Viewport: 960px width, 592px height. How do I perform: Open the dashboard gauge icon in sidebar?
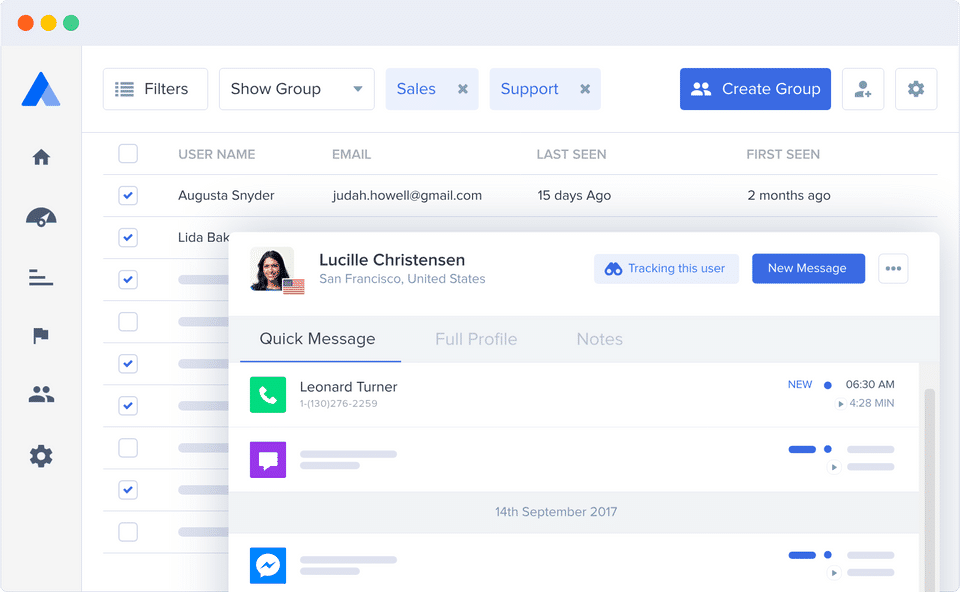click(41, 217)
